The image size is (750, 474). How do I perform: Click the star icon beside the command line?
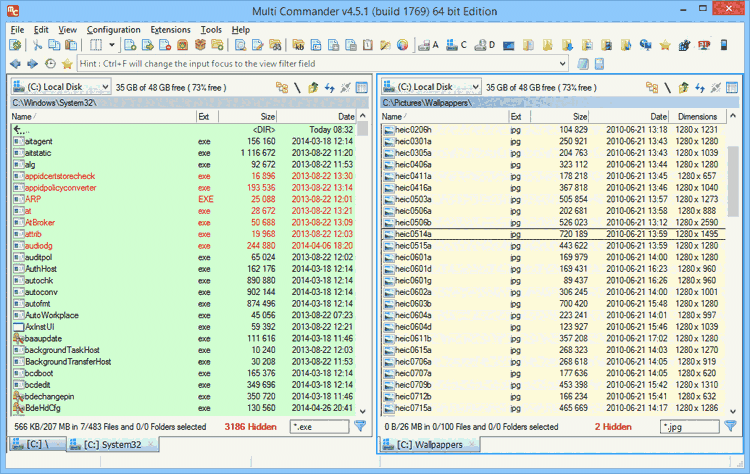[x=67, y=64]
